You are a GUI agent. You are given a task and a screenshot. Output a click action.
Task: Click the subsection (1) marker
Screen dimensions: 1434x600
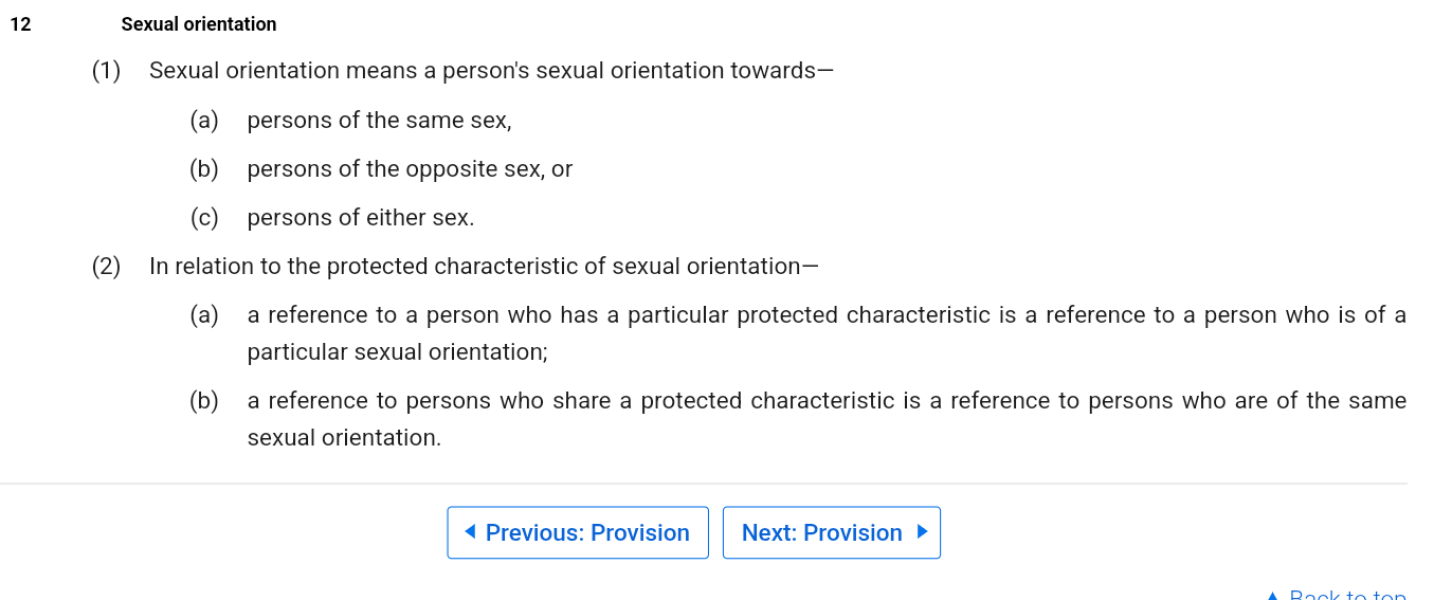pyautogui.click(x=105, y=70)
